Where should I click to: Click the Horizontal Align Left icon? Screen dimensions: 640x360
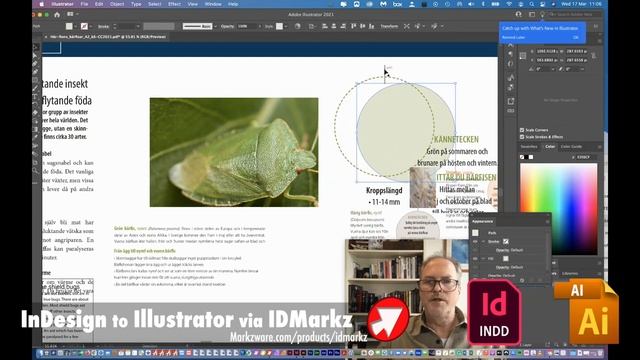(325, 26)
